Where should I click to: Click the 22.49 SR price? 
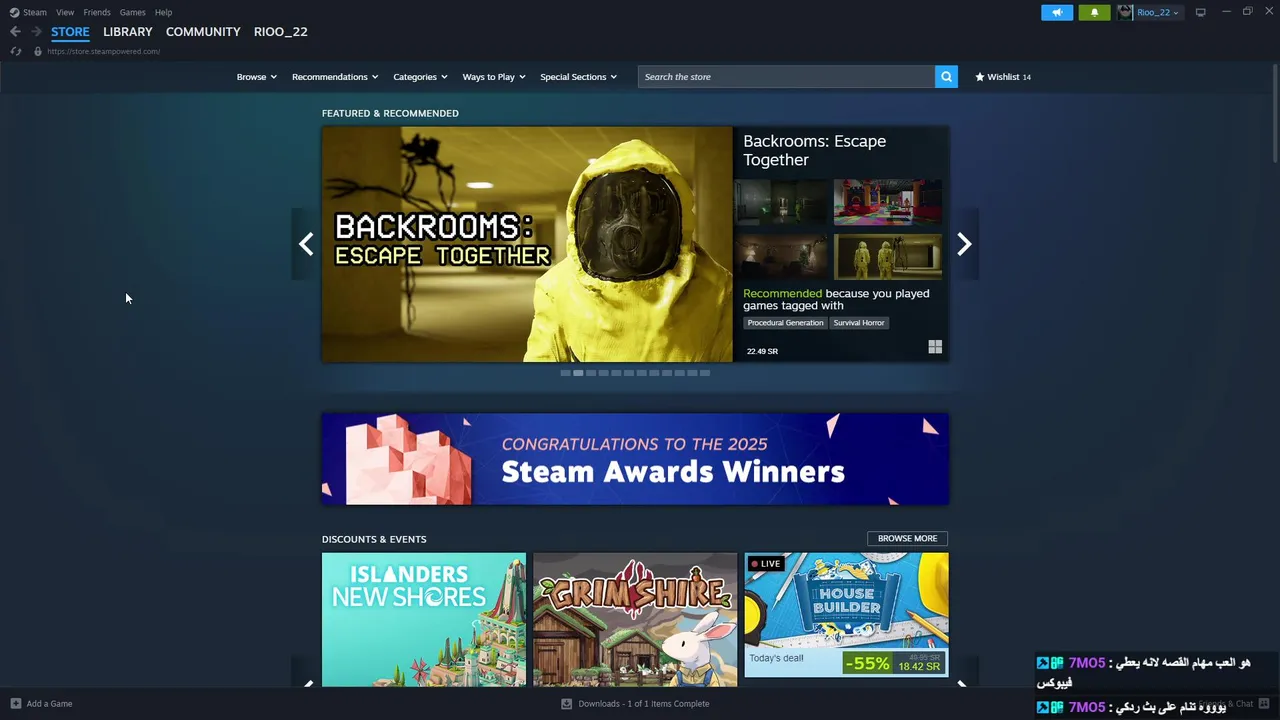click(x=762, y=351)
